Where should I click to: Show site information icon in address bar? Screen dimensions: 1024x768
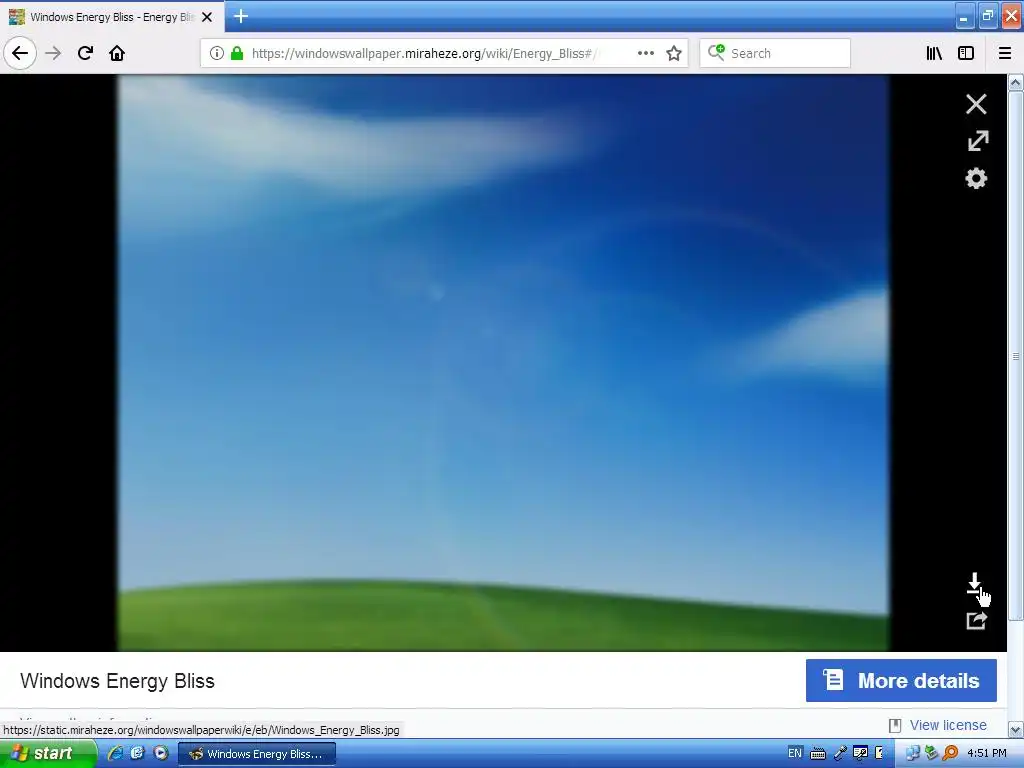click(217, 54)
